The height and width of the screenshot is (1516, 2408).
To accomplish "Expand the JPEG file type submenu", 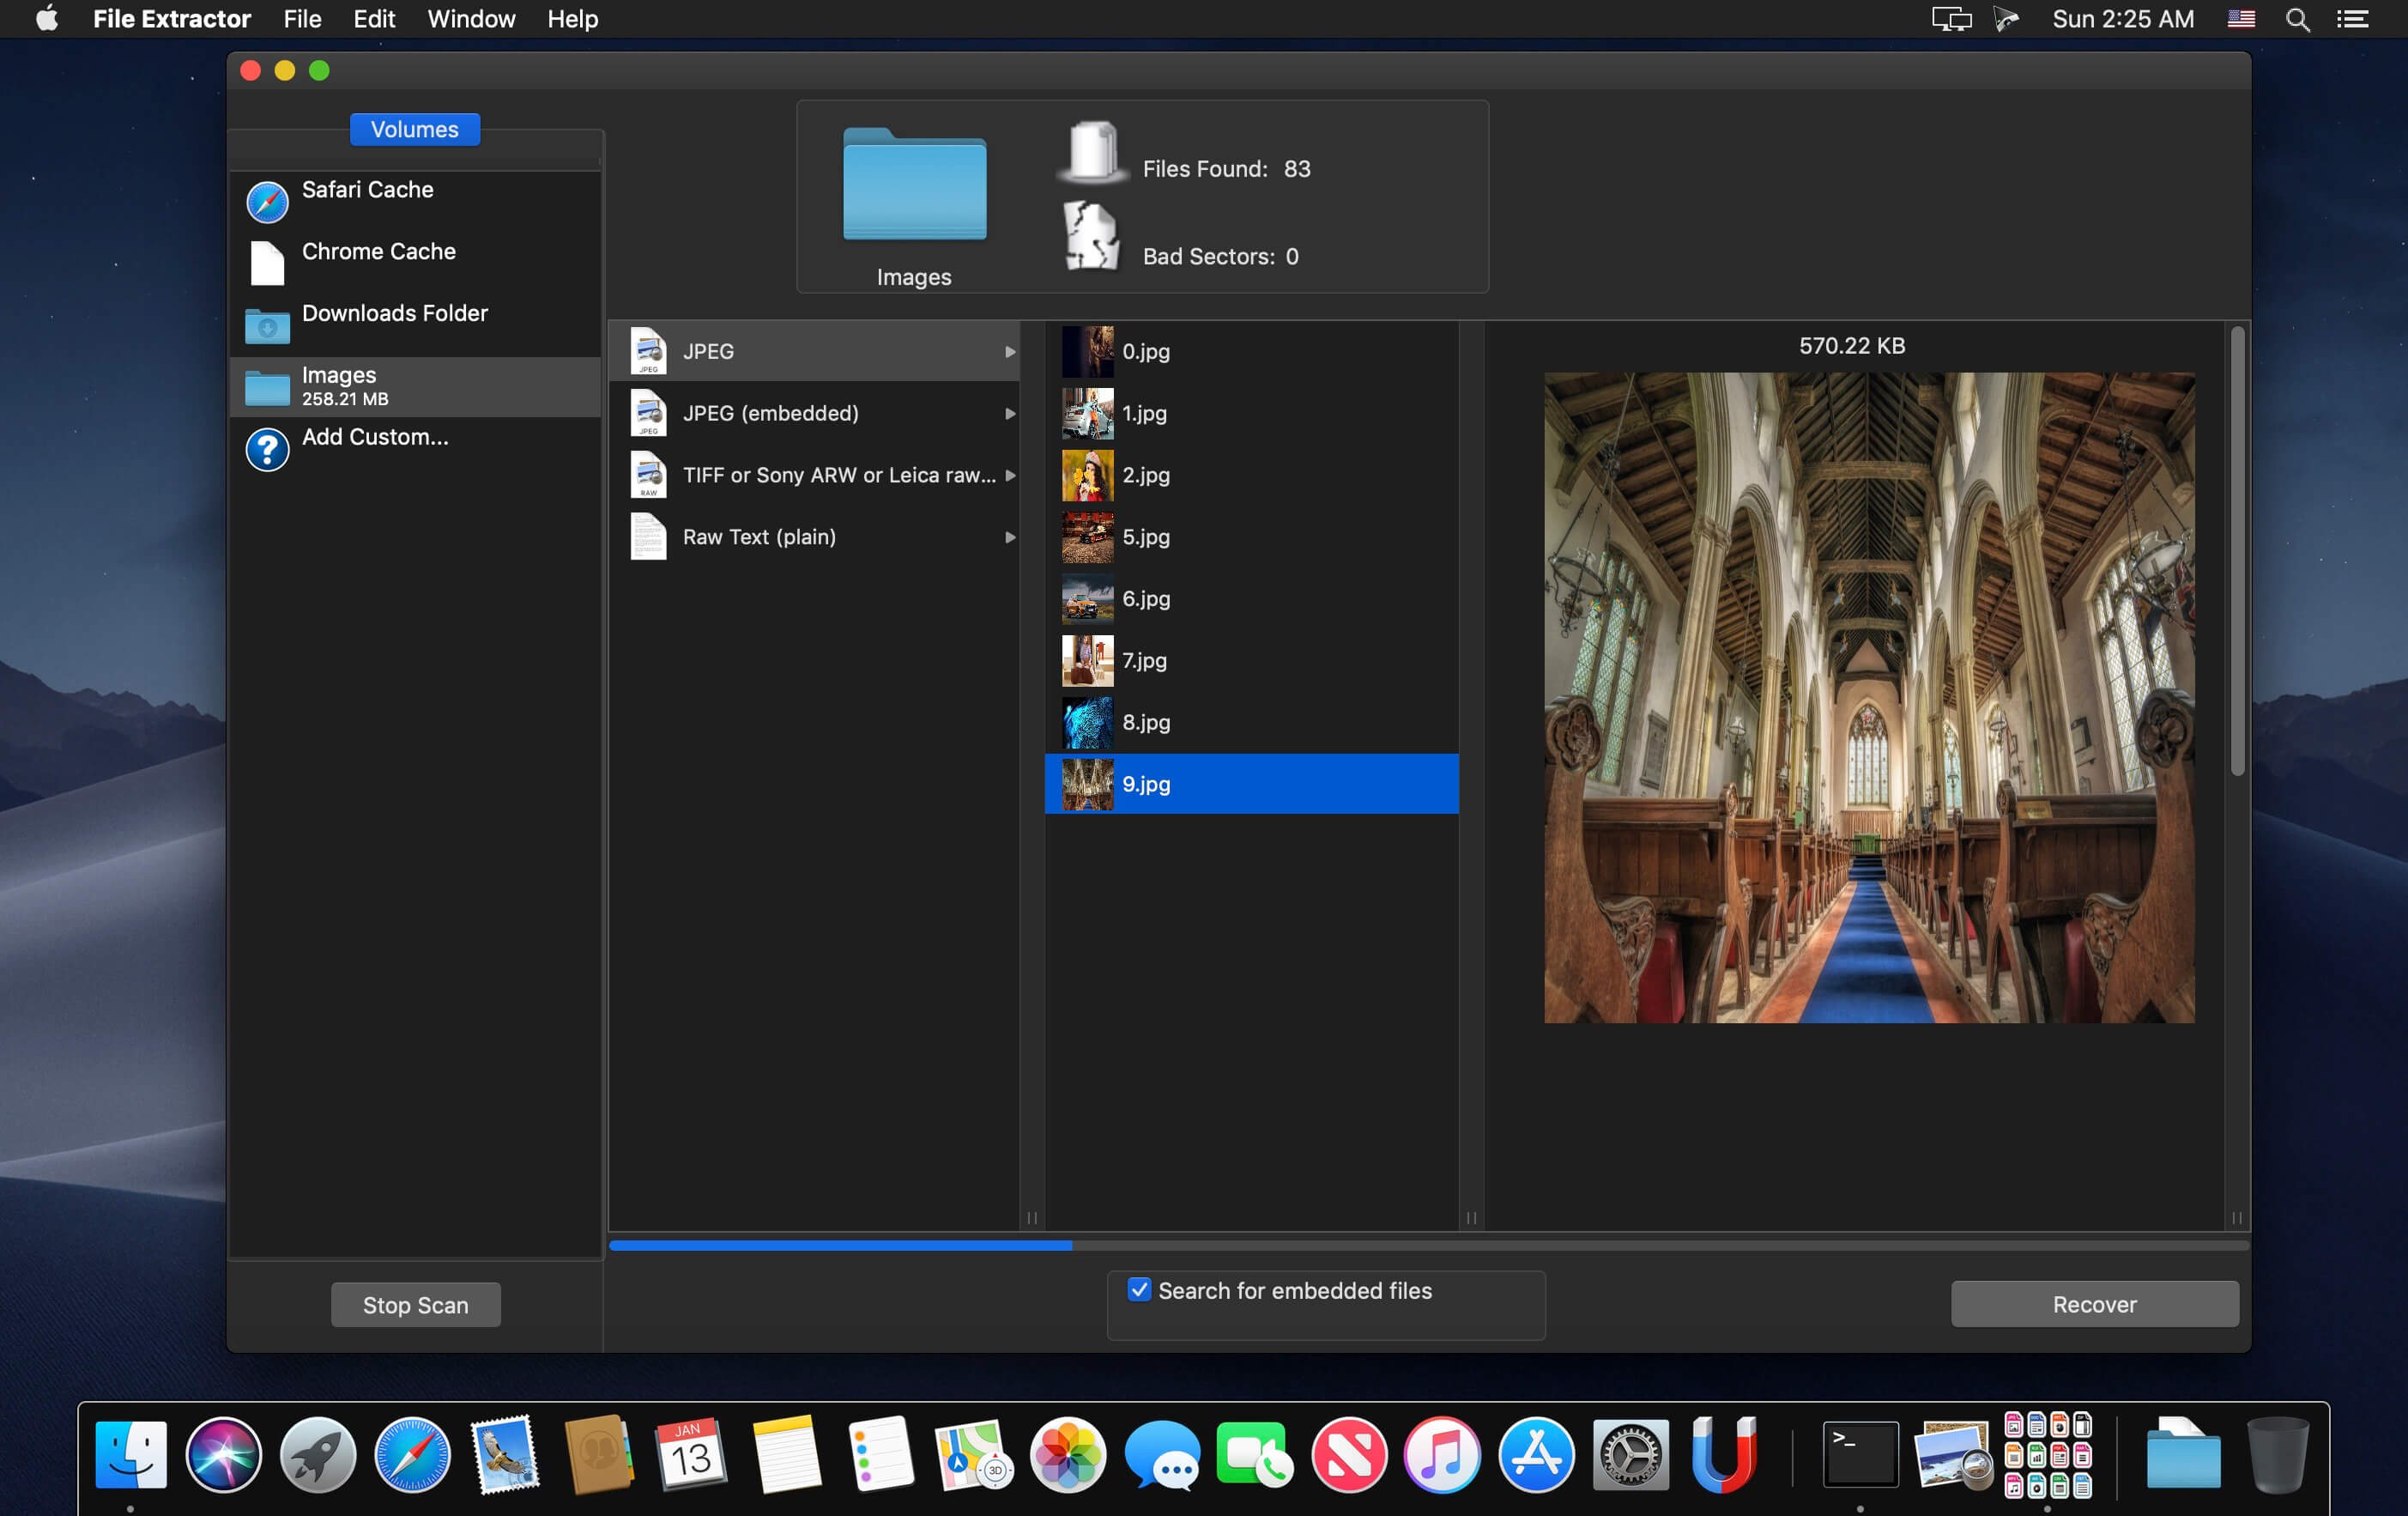I will point(1007,351).
